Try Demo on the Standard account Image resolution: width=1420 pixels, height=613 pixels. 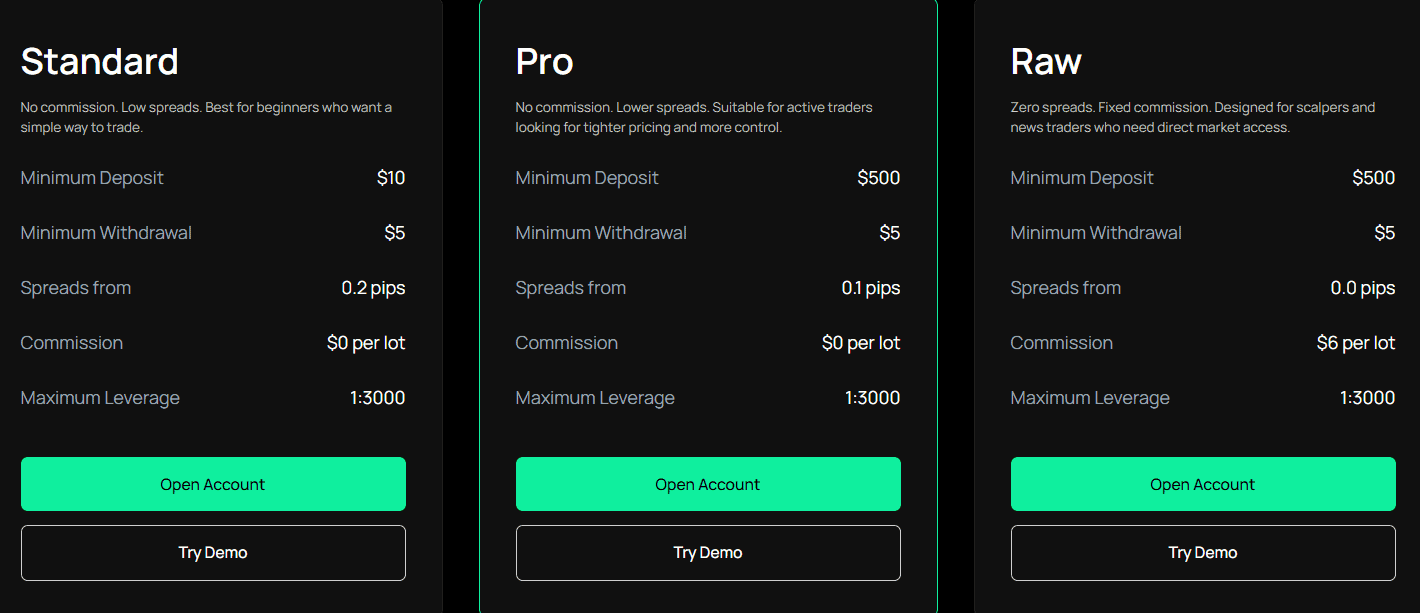coord(213,552)
